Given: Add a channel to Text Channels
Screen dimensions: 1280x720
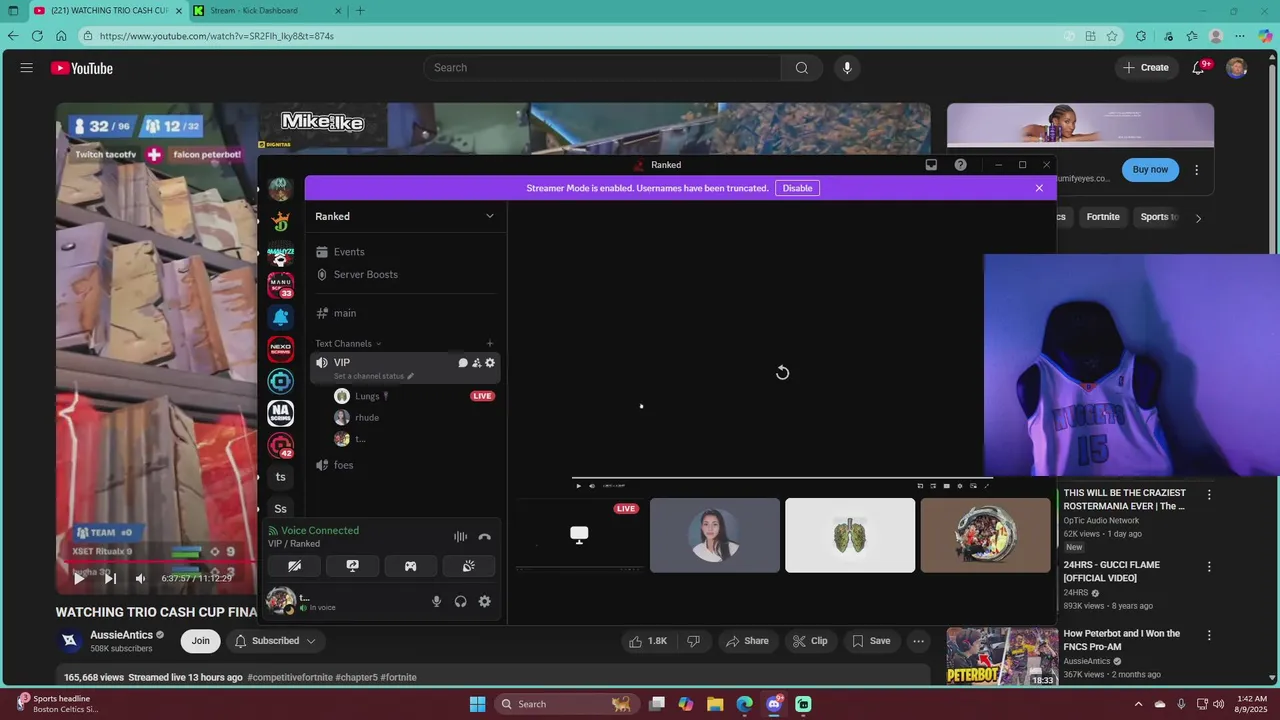Looking at the screenshot, I should pos(490,343).
